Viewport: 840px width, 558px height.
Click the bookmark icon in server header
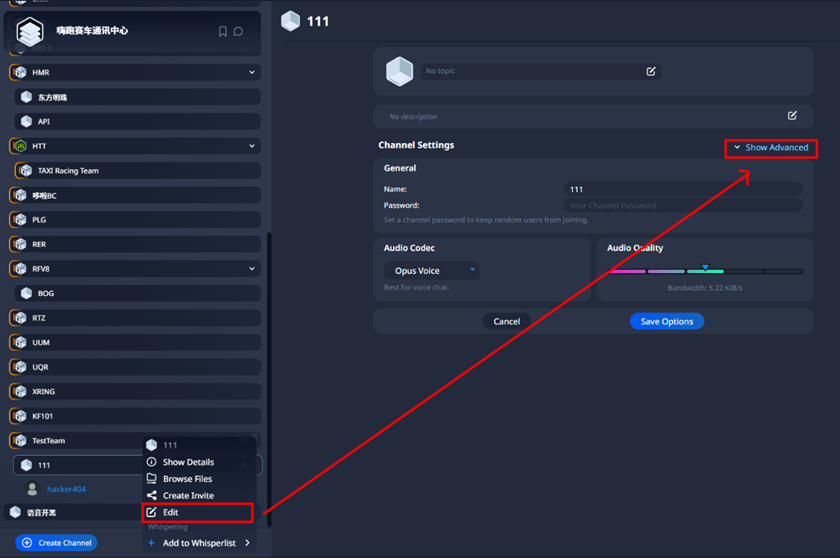(222, 32)
